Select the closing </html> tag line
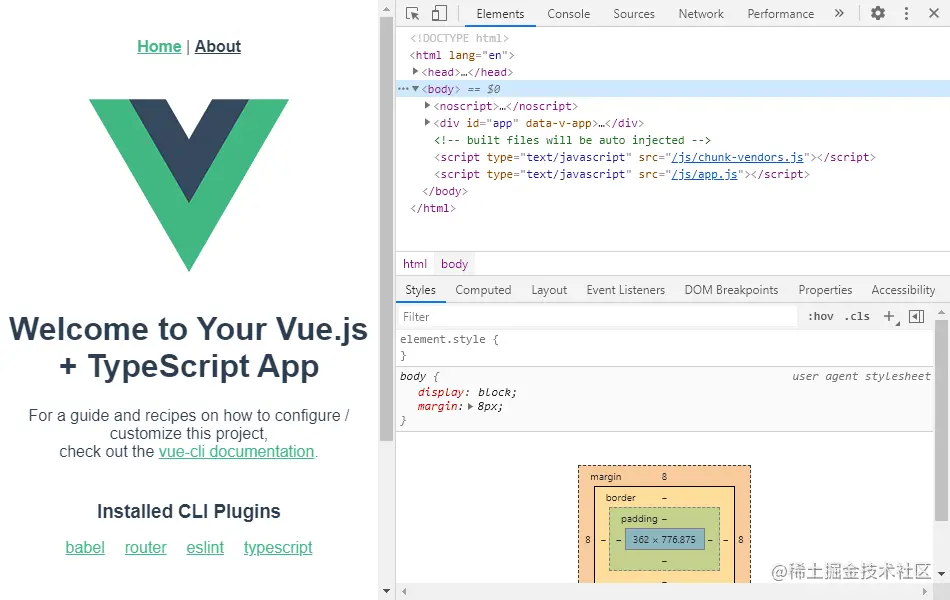 [x=433, y=208]
